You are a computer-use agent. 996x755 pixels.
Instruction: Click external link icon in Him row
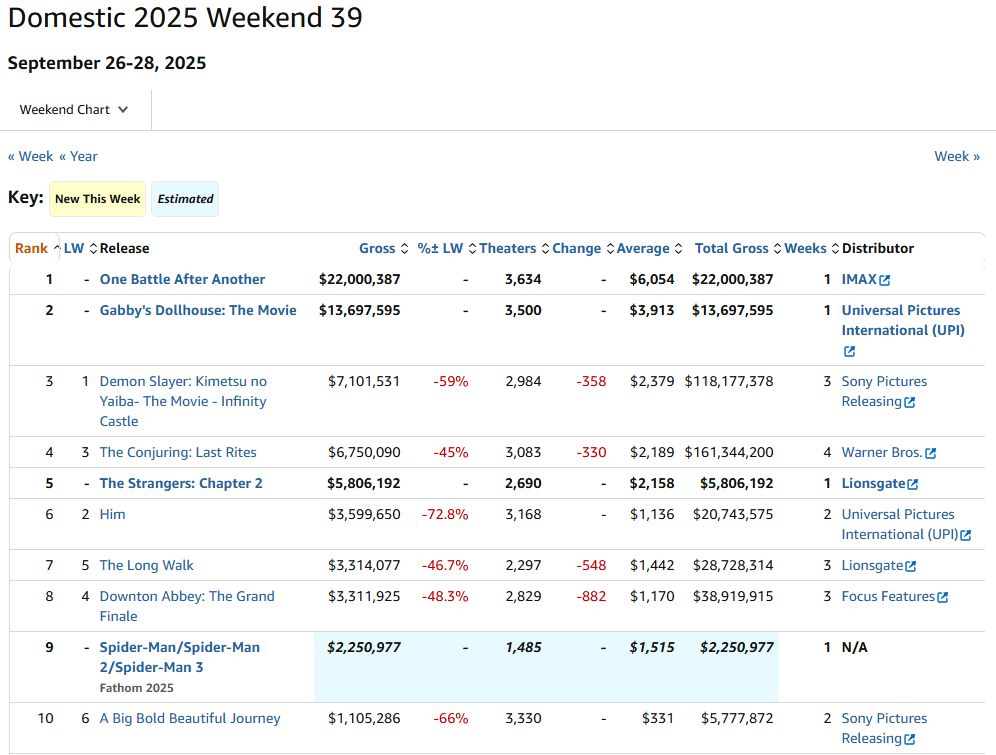[x=966, y=535]
